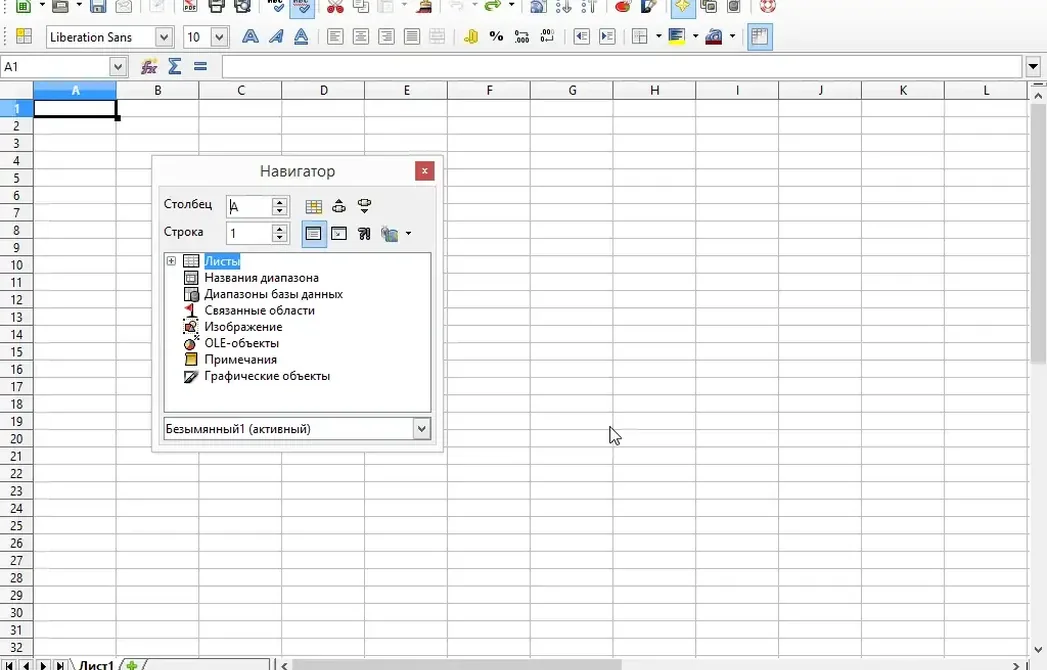Apply the dark red font color
The width and height of the screenshot is (1047, 670).
[x=714, y=36]
